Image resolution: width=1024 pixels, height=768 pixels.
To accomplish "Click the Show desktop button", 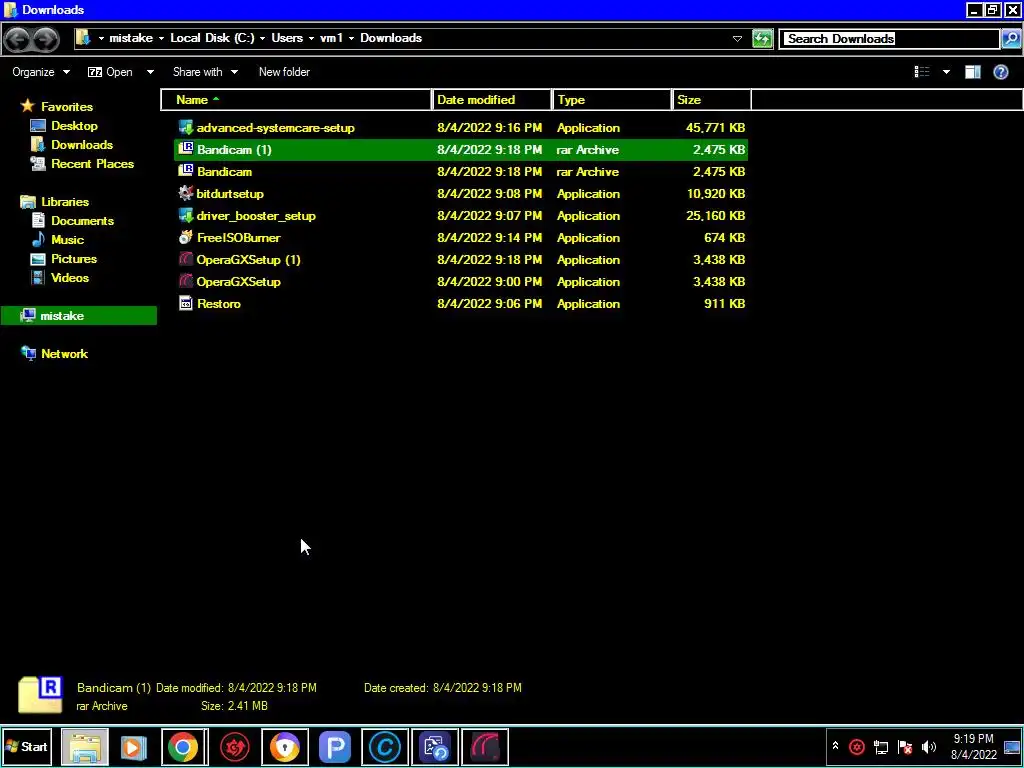I will pyautogui.click(x=1012, y=746).
